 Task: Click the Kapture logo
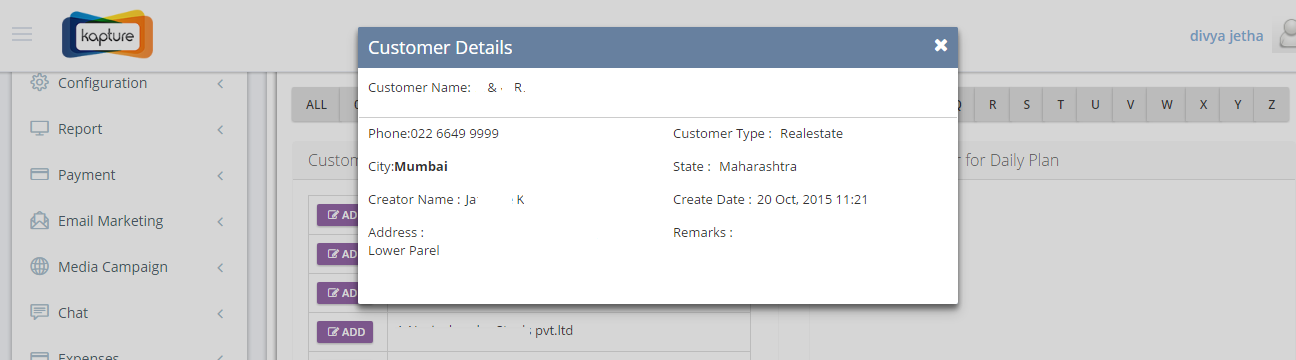(107, 35)
